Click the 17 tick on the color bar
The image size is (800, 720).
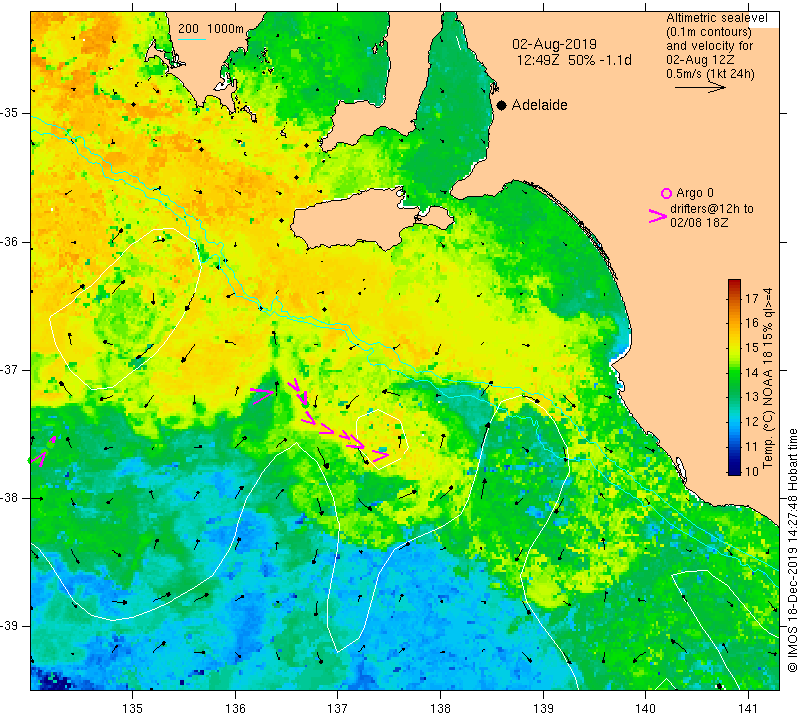point(752,298)
